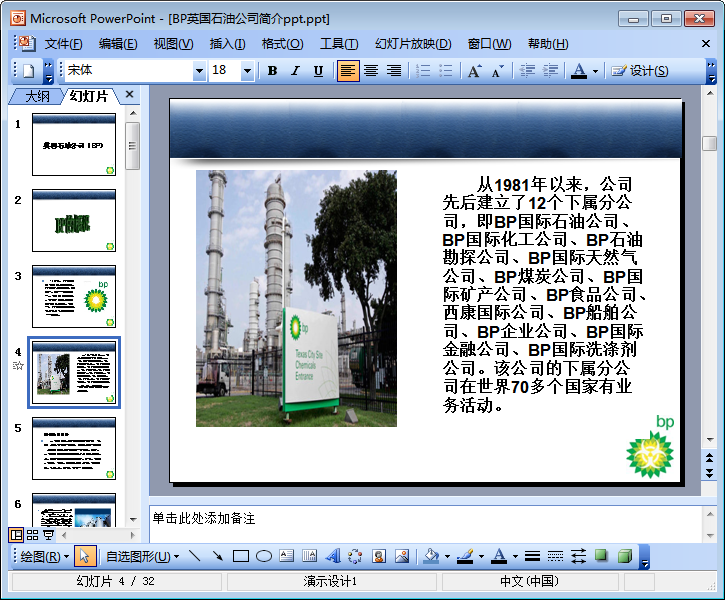725x600 pixels.
Task: Toggle Underline formatting
Action: 318,71
